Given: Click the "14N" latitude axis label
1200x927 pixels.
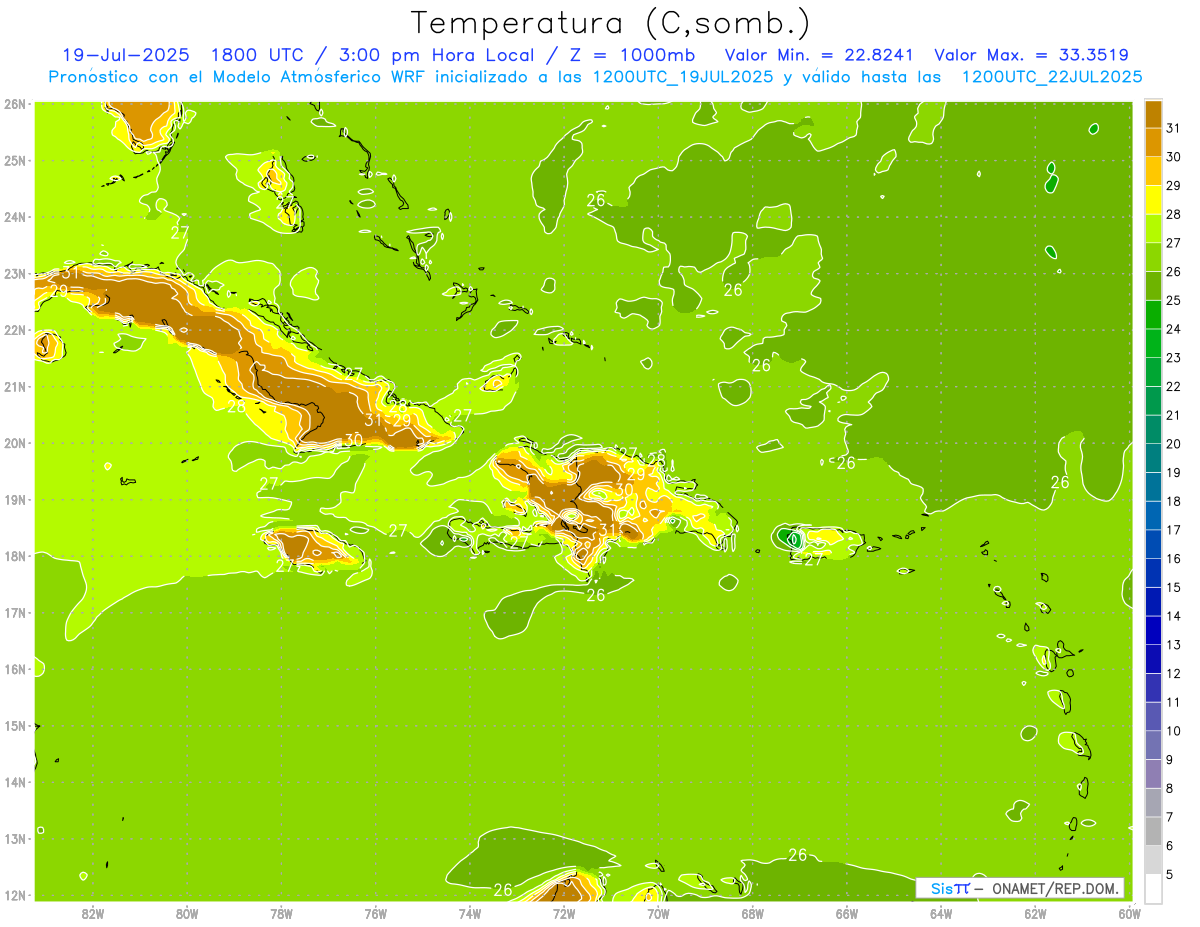Looking at the screenshot, I should pos(15,782).
